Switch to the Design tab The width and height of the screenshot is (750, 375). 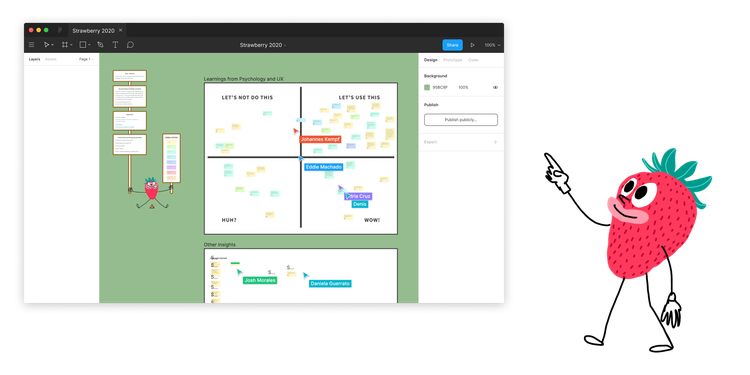coord(430,60)
